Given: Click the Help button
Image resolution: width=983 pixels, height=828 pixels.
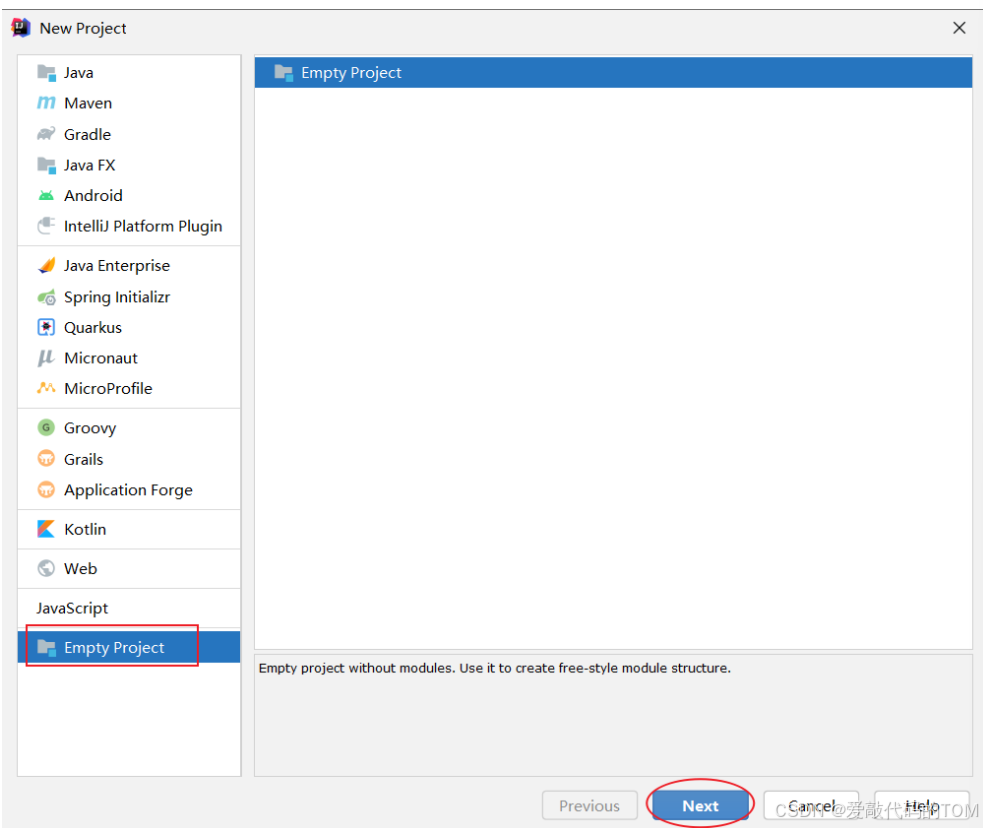Looking at the screenshot, I should 922,805.
